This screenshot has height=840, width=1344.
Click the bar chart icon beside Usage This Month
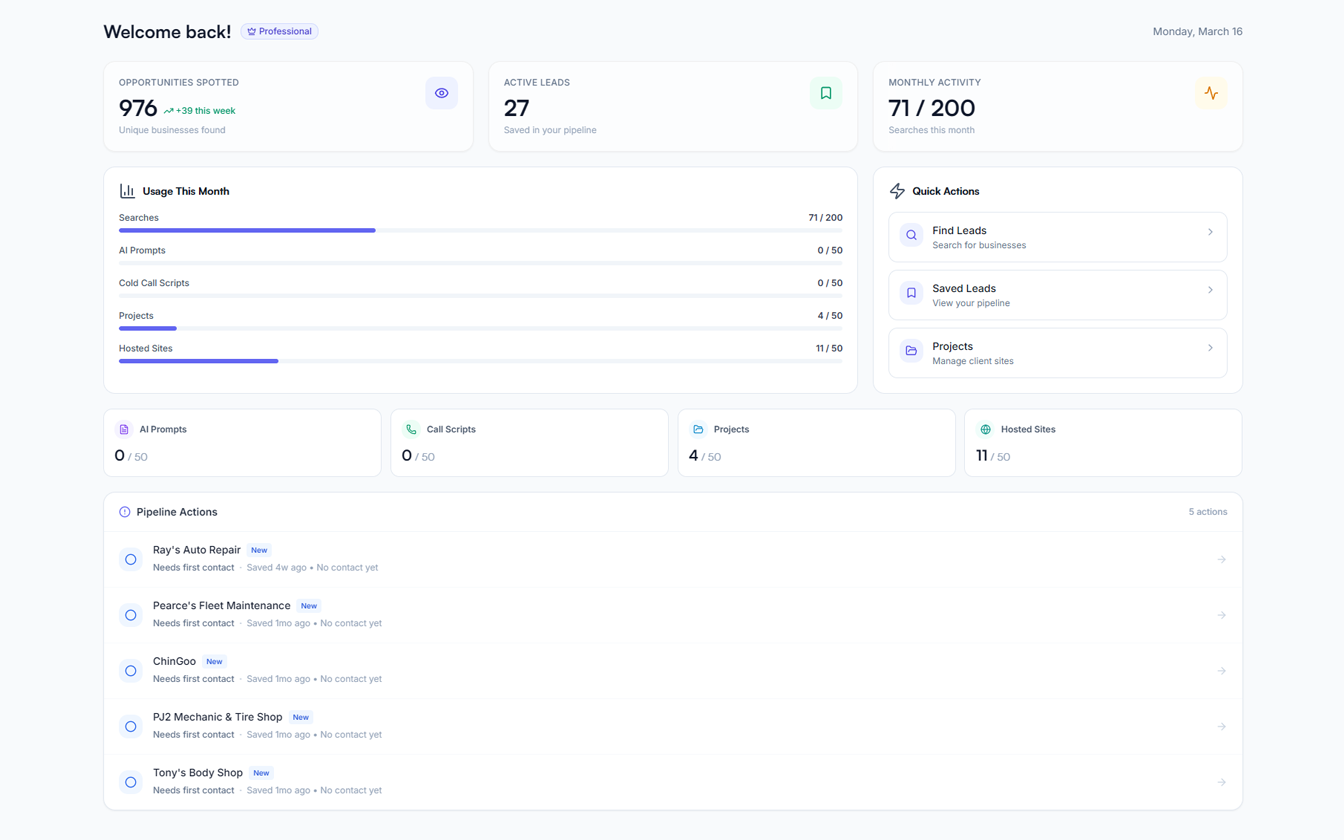tap(127, 191)
